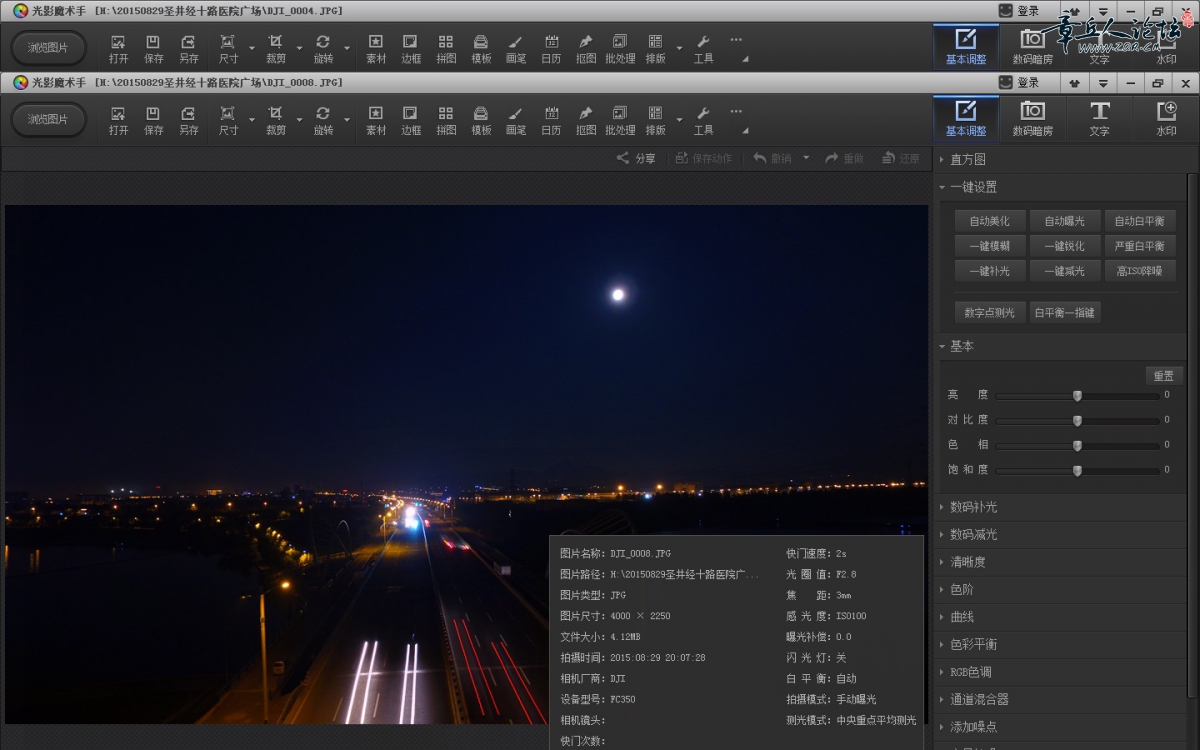The width and height of the screenshot is (1200, 750).
Task: Switch to the 数码暗房 tab in the DJI_0008 window
Action: [x=1032, y=118]
